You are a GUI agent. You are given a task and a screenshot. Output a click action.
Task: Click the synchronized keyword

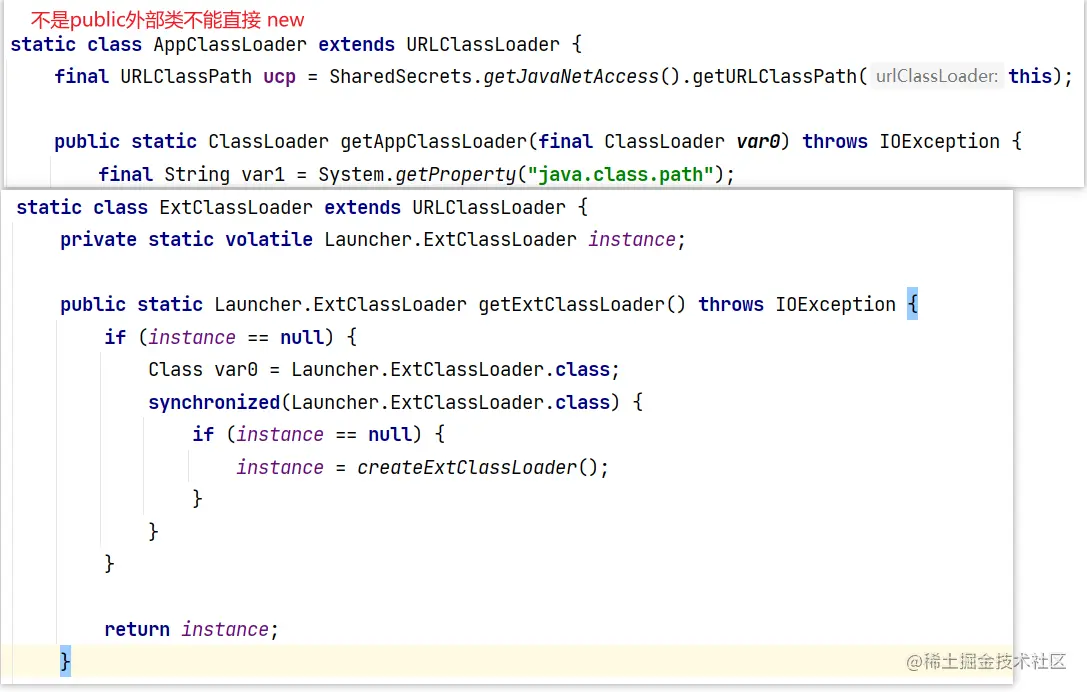coord(214,402)
